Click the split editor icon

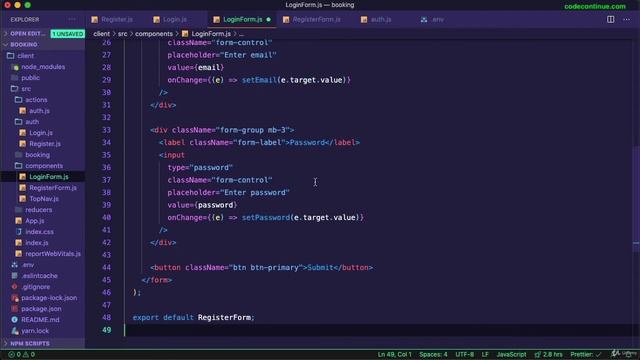point(610,19)
